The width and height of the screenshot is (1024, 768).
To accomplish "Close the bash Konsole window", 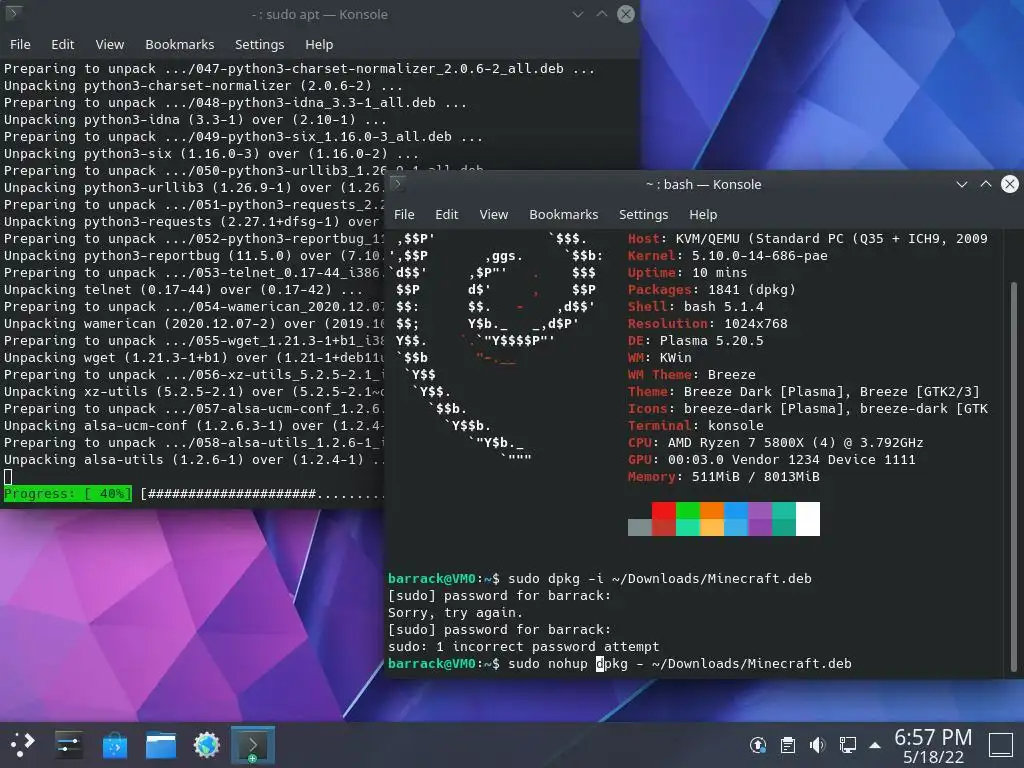I will point(1010,184).
